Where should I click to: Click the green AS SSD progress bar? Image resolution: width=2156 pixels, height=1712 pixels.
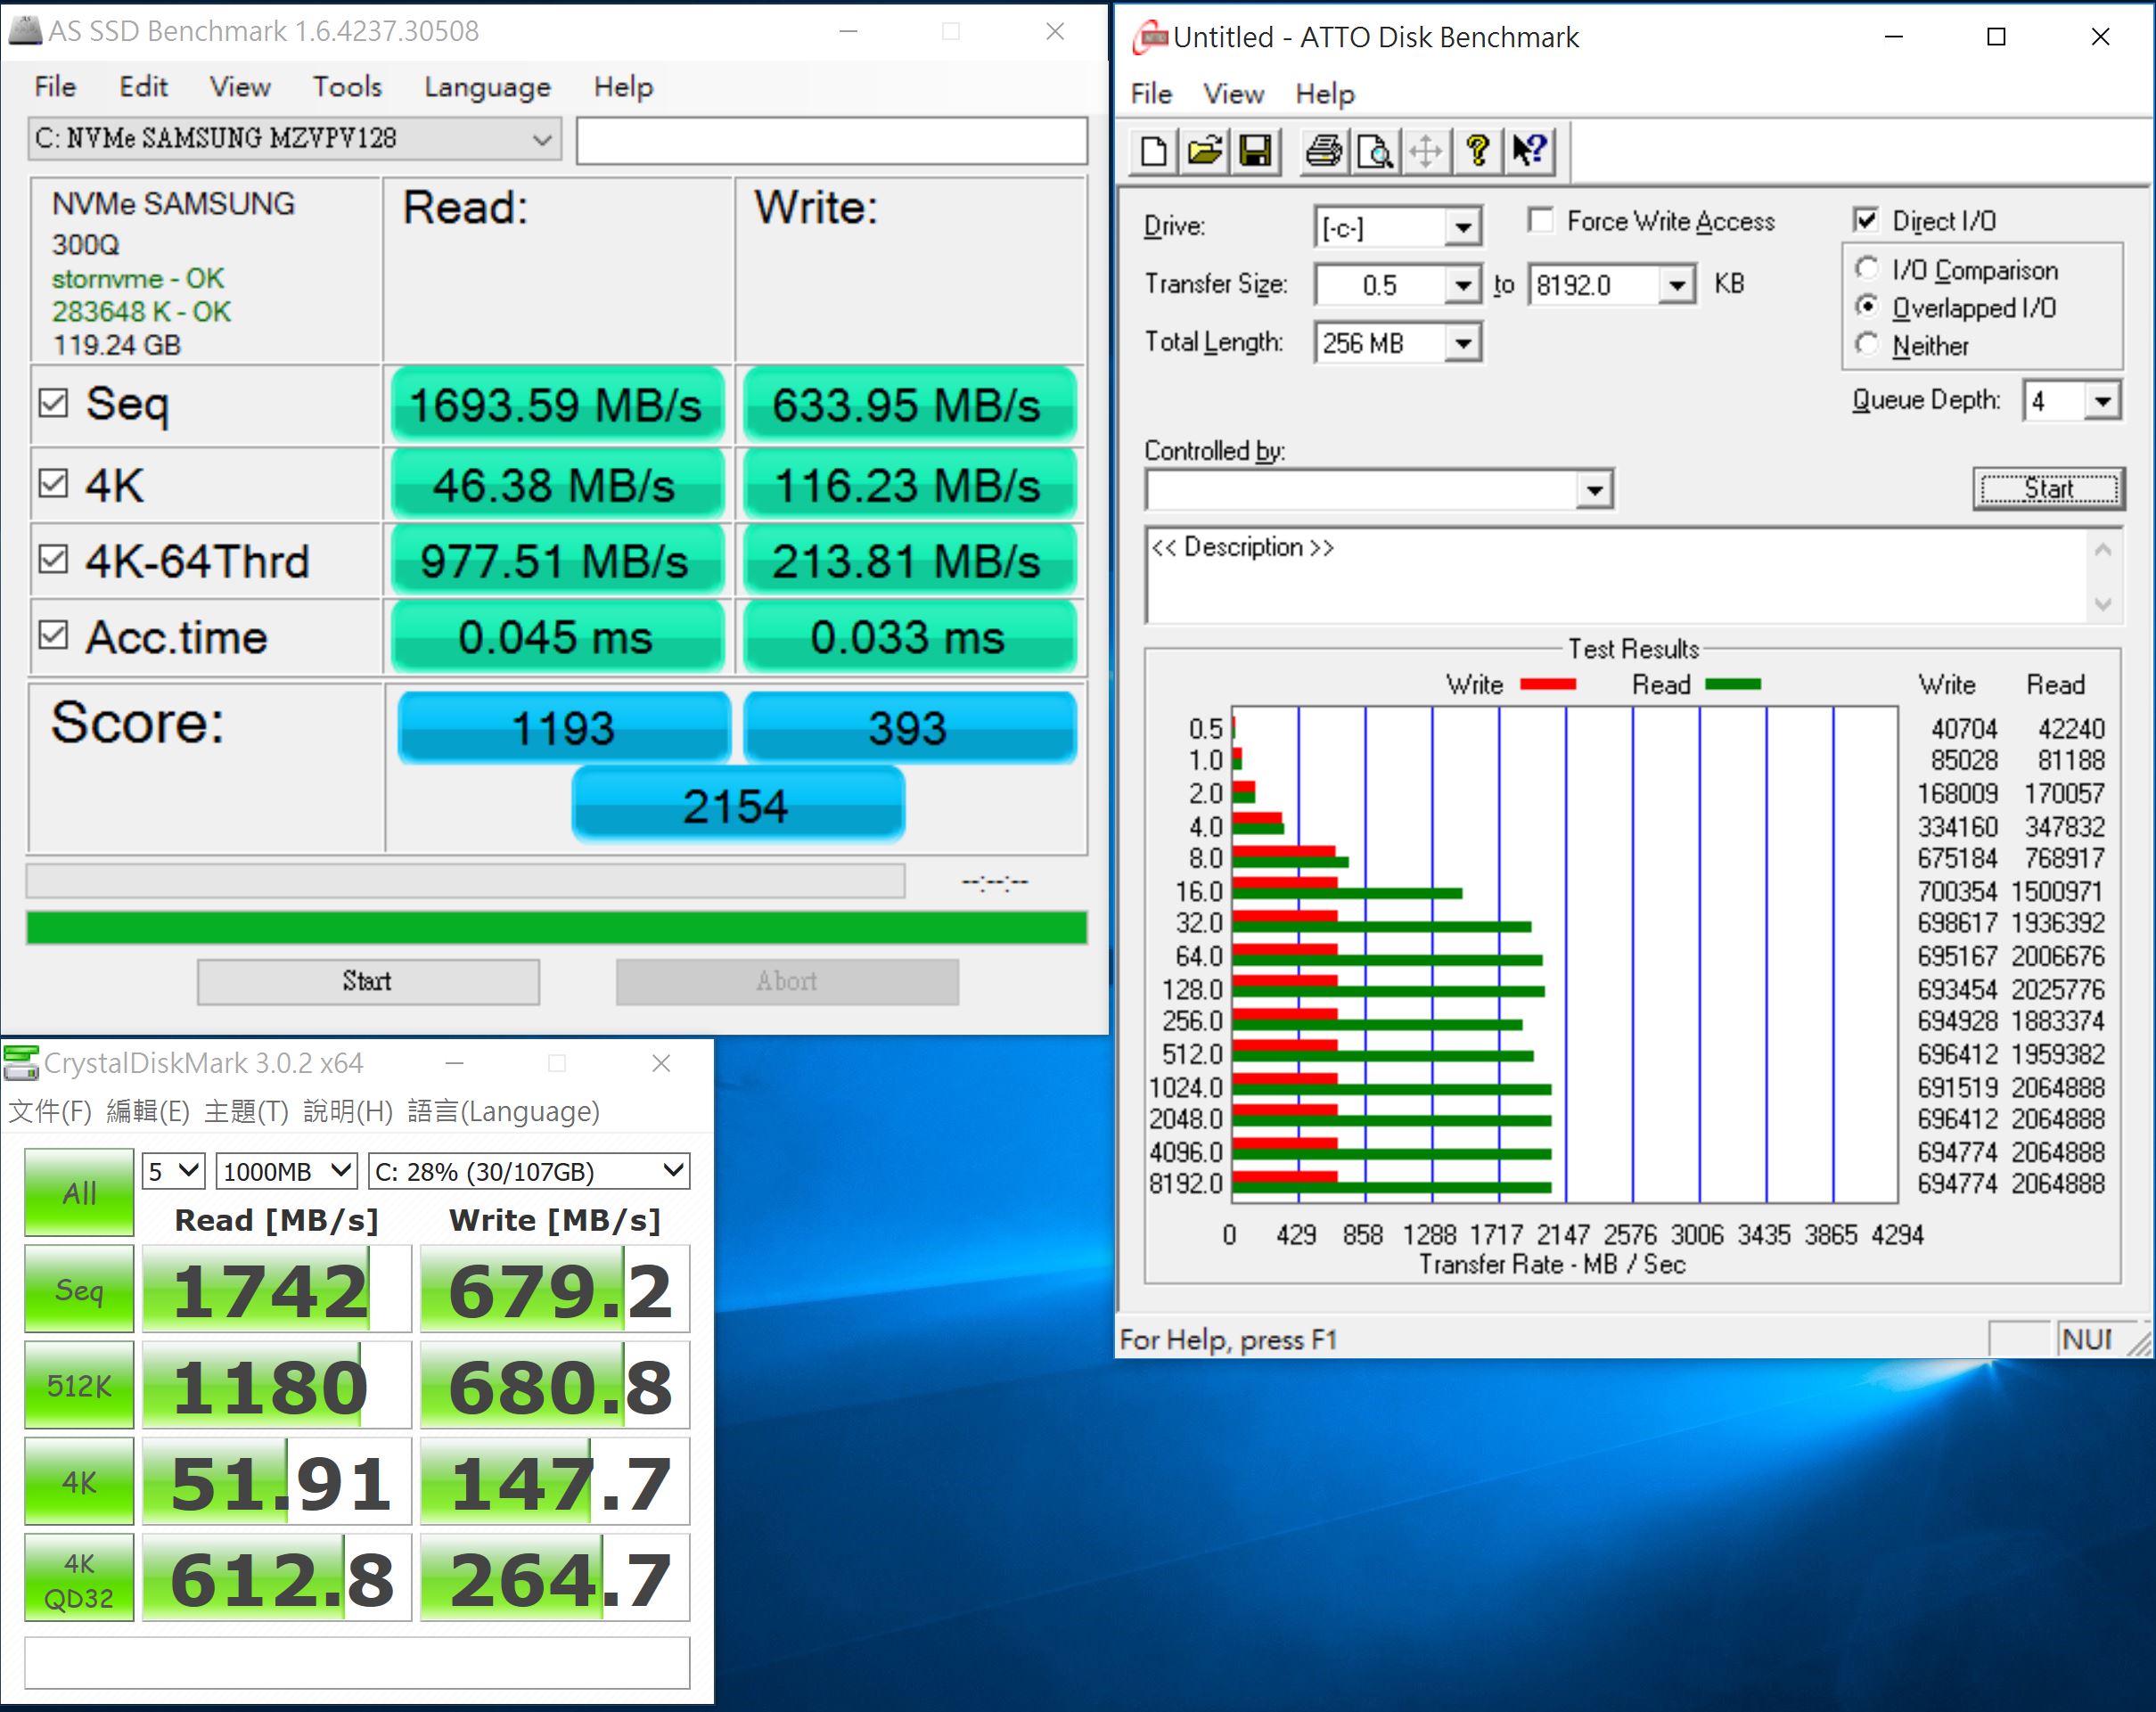[556, 927]
